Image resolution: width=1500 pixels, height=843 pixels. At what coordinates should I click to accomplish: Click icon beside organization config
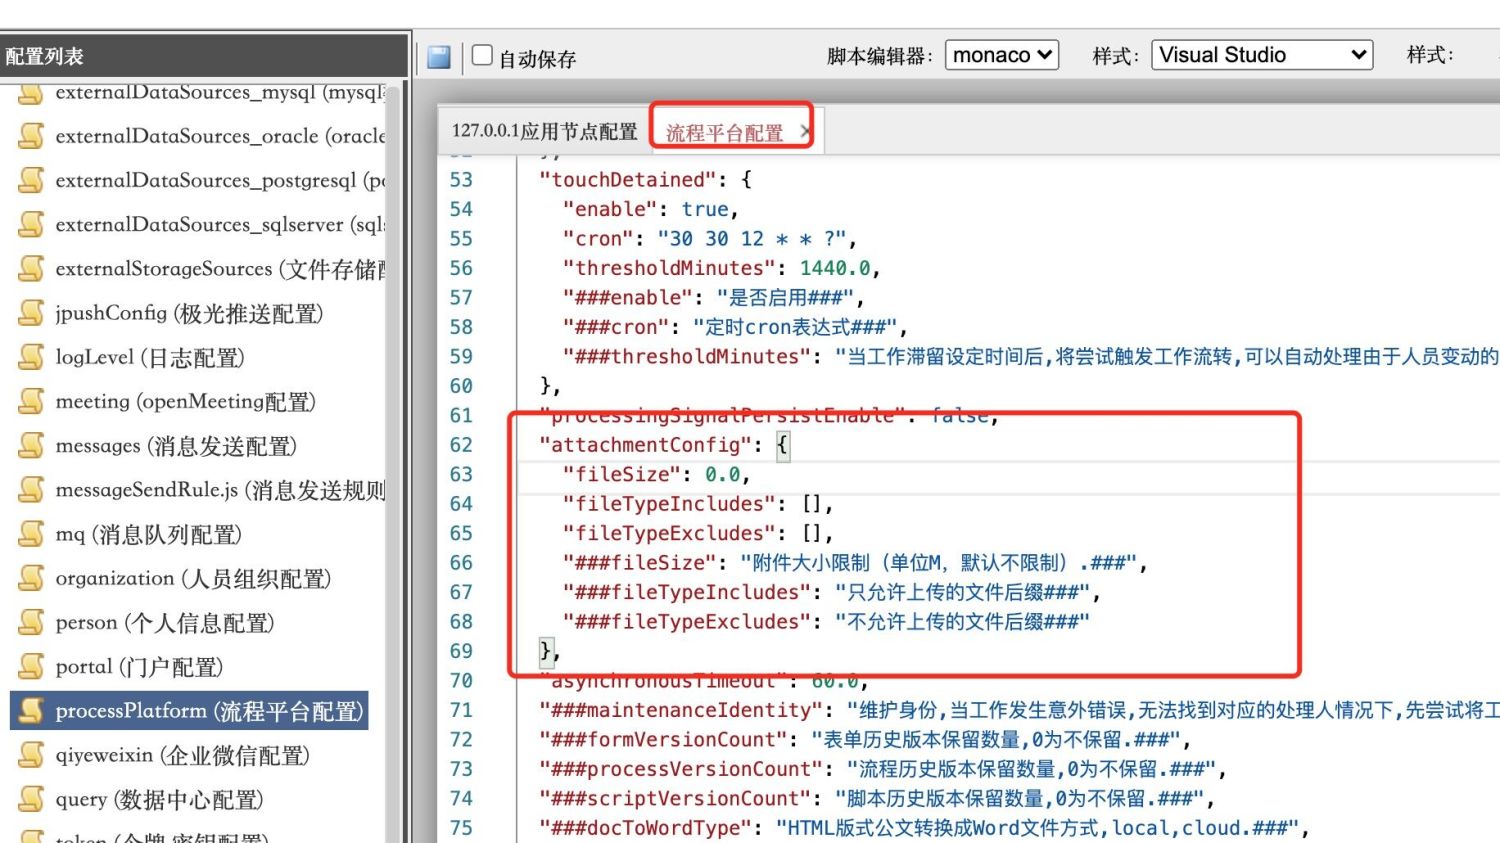[x=32, y=578]
